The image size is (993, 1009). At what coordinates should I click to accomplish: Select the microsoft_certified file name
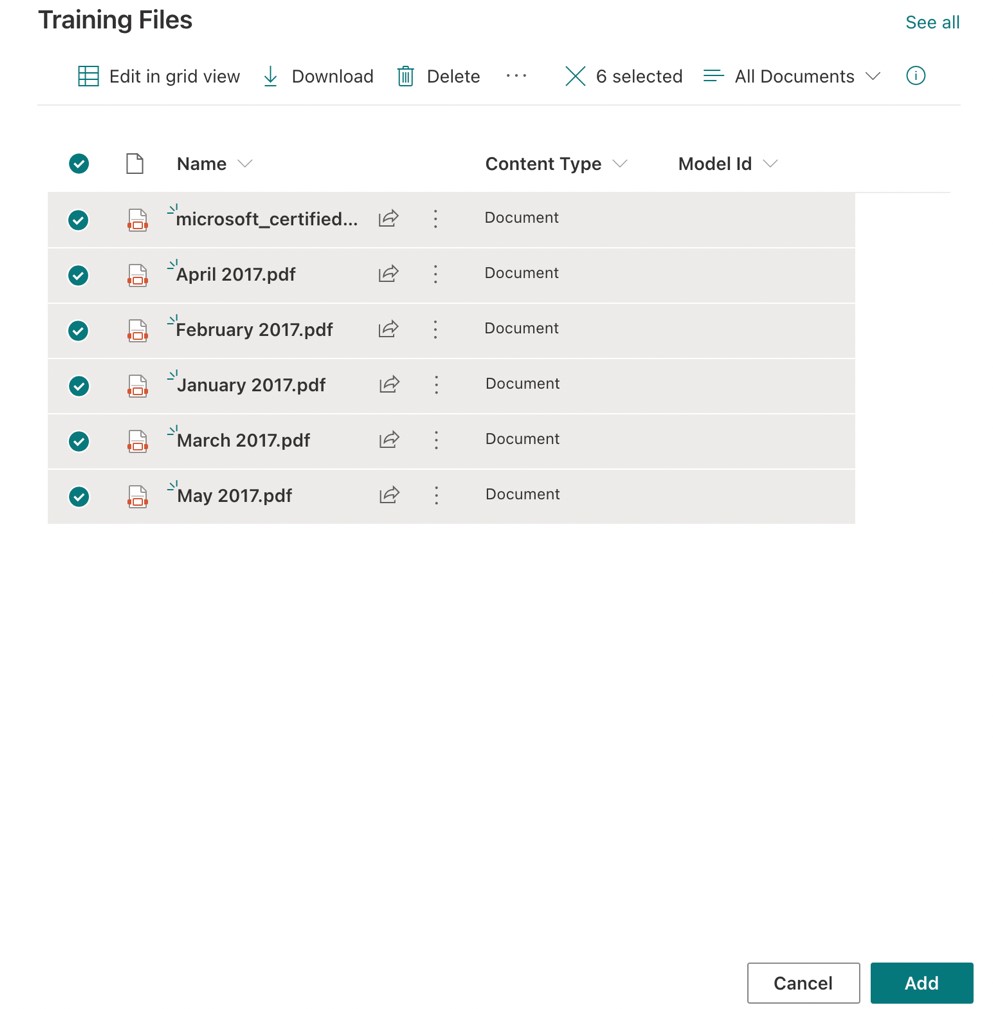point(264,218)
